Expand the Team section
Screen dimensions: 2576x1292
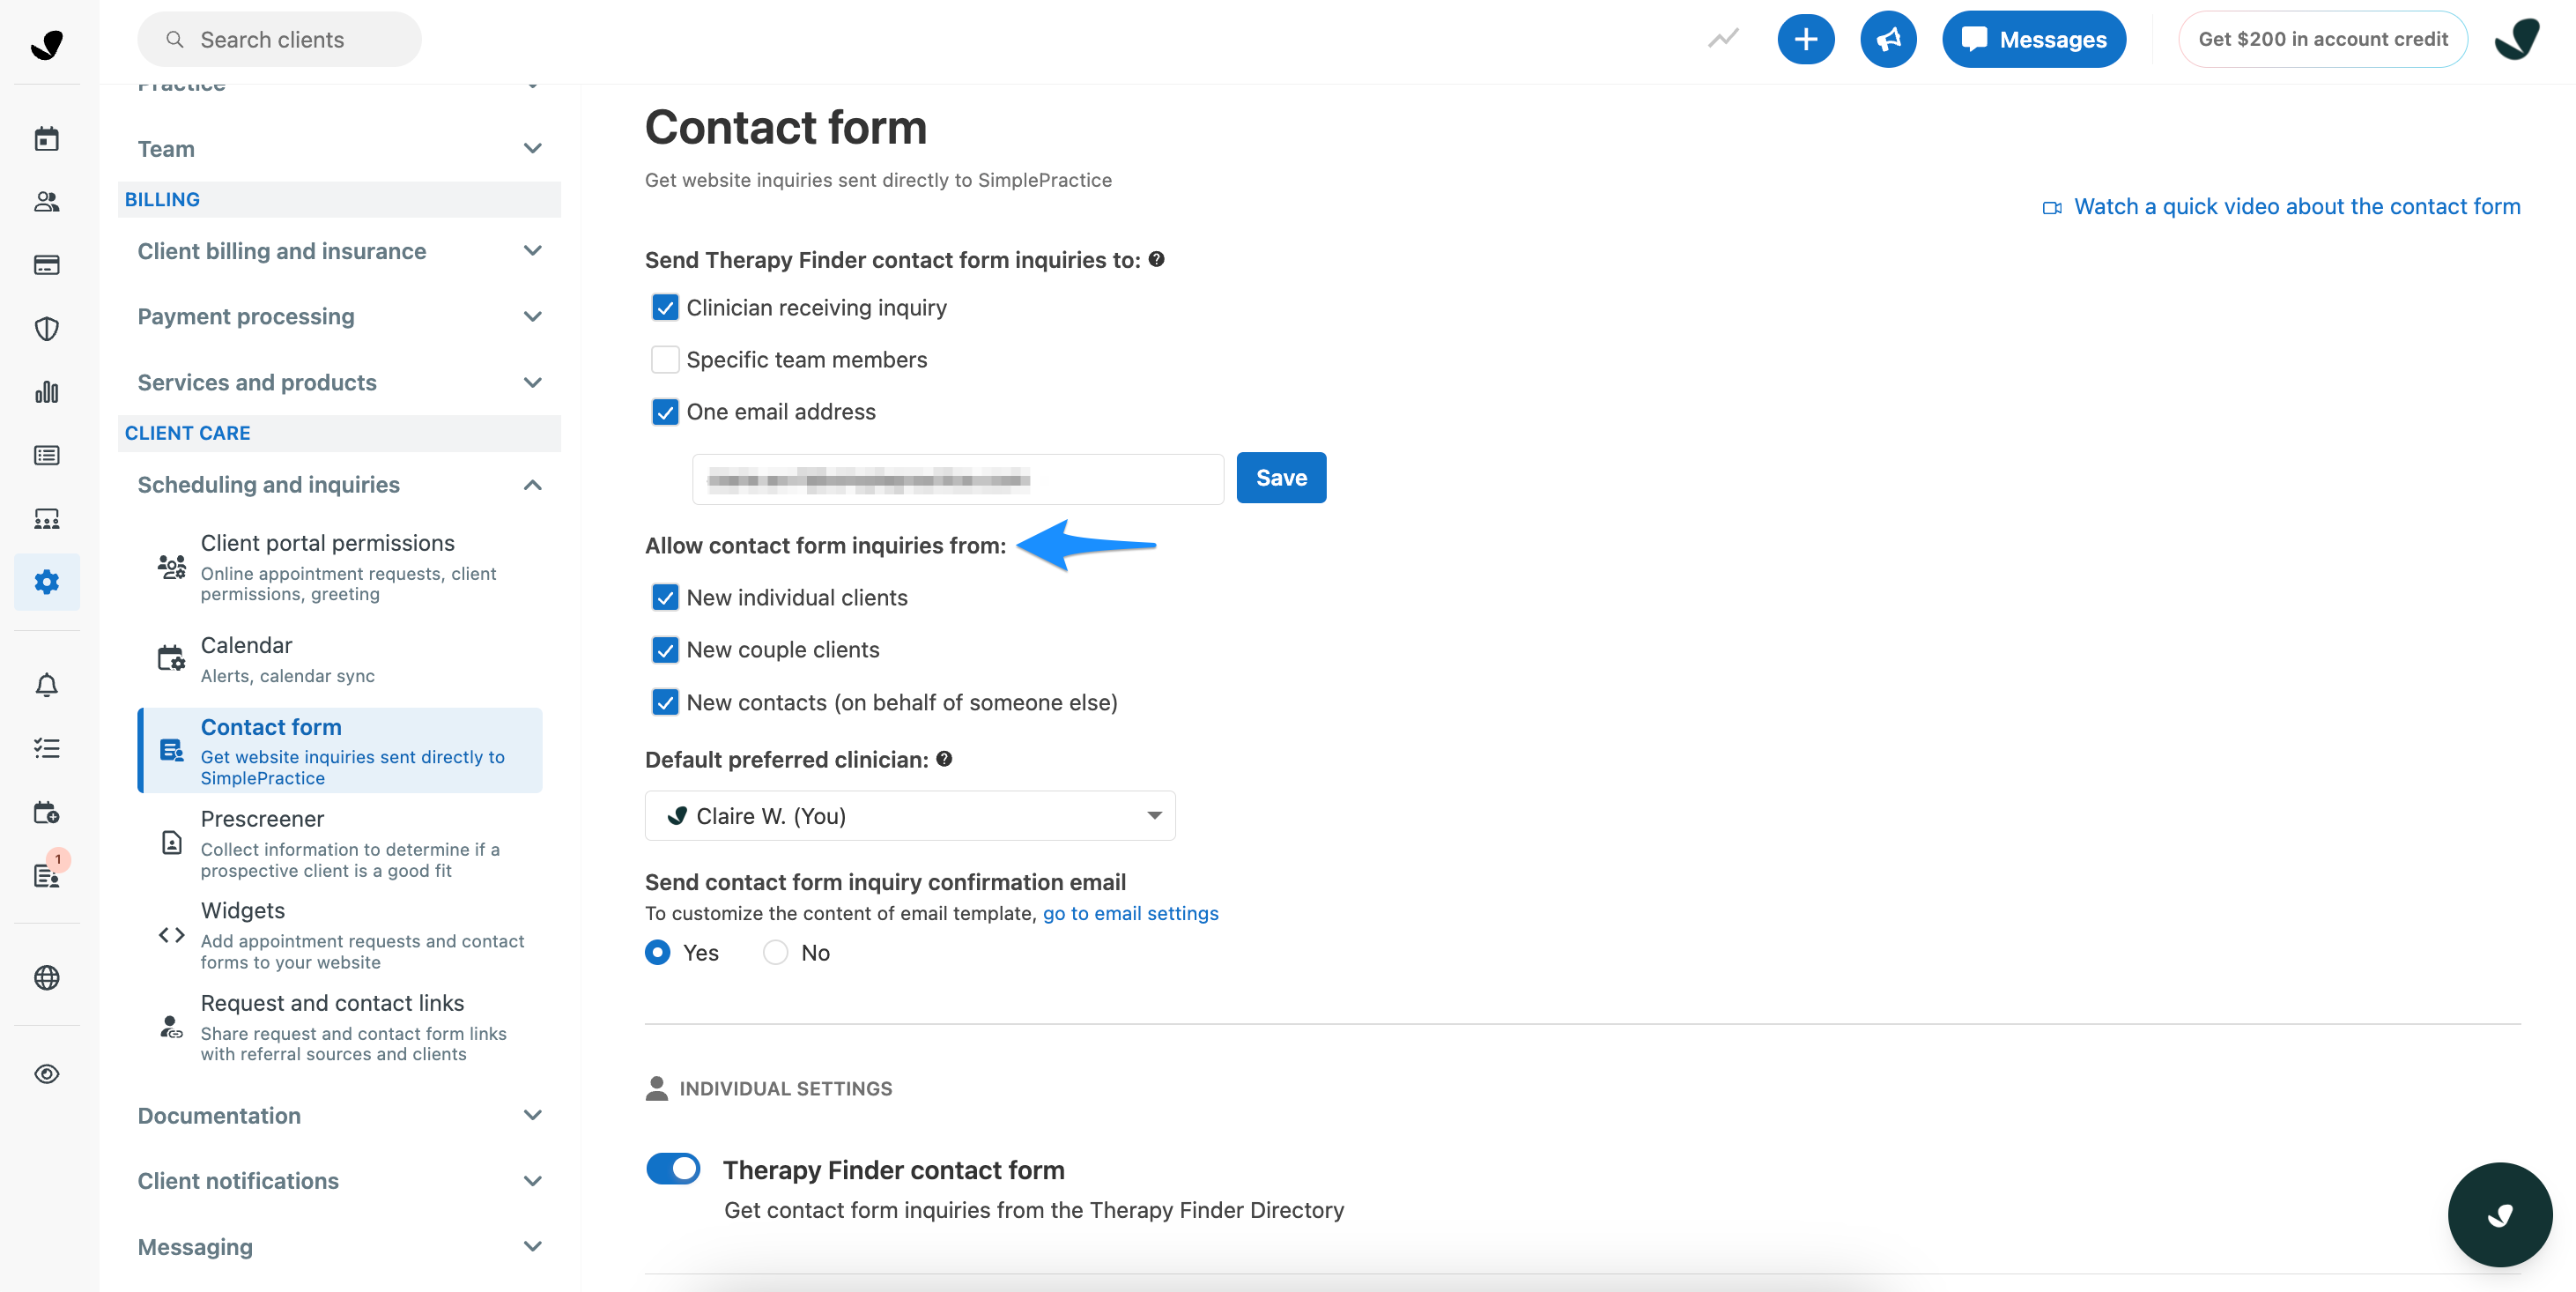coord(340,149)
